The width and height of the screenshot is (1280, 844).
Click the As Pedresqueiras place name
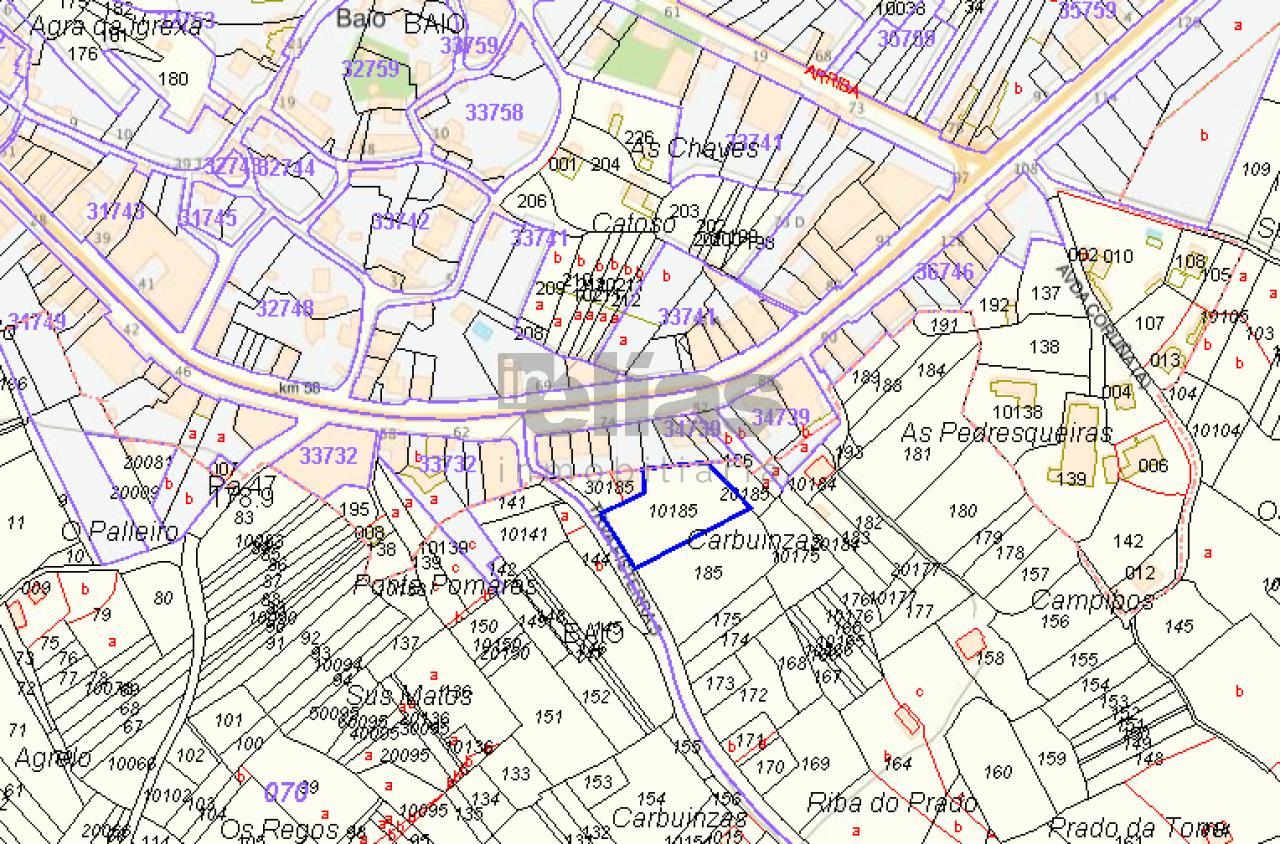(1006, 433)
